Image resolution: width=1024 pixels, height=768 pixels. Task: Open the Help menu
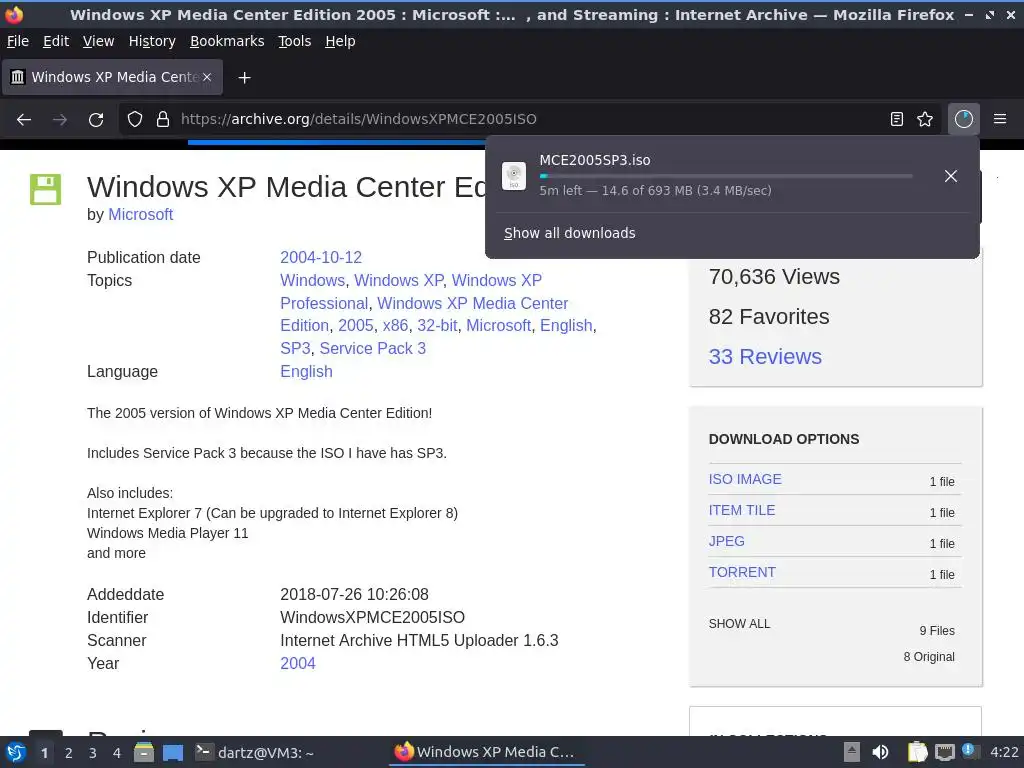pyautogui.click(x=340, y=41)
